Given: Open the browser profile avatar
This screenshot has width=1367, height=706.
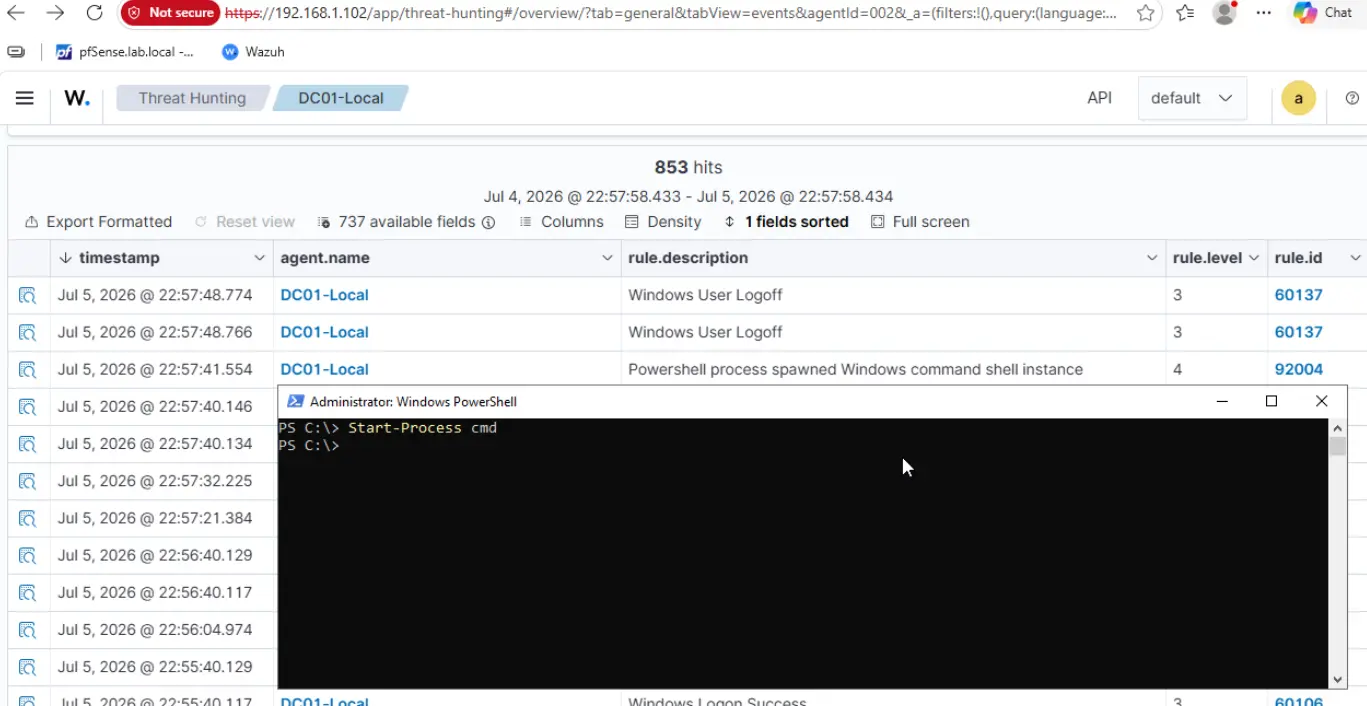Looking at the screenshot, I should pos(1224,13).
